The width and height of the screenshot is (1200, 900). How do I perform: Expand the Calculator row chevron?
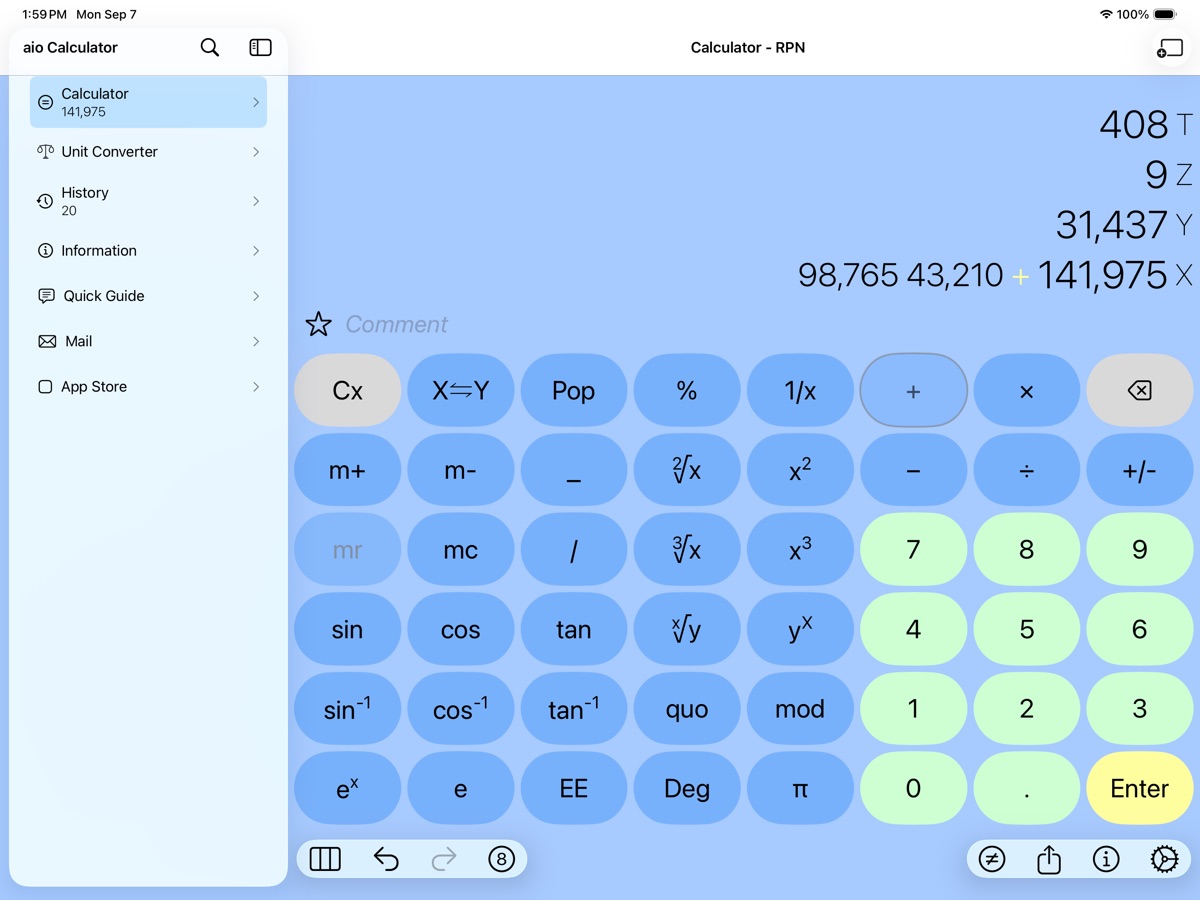[256, 102]
